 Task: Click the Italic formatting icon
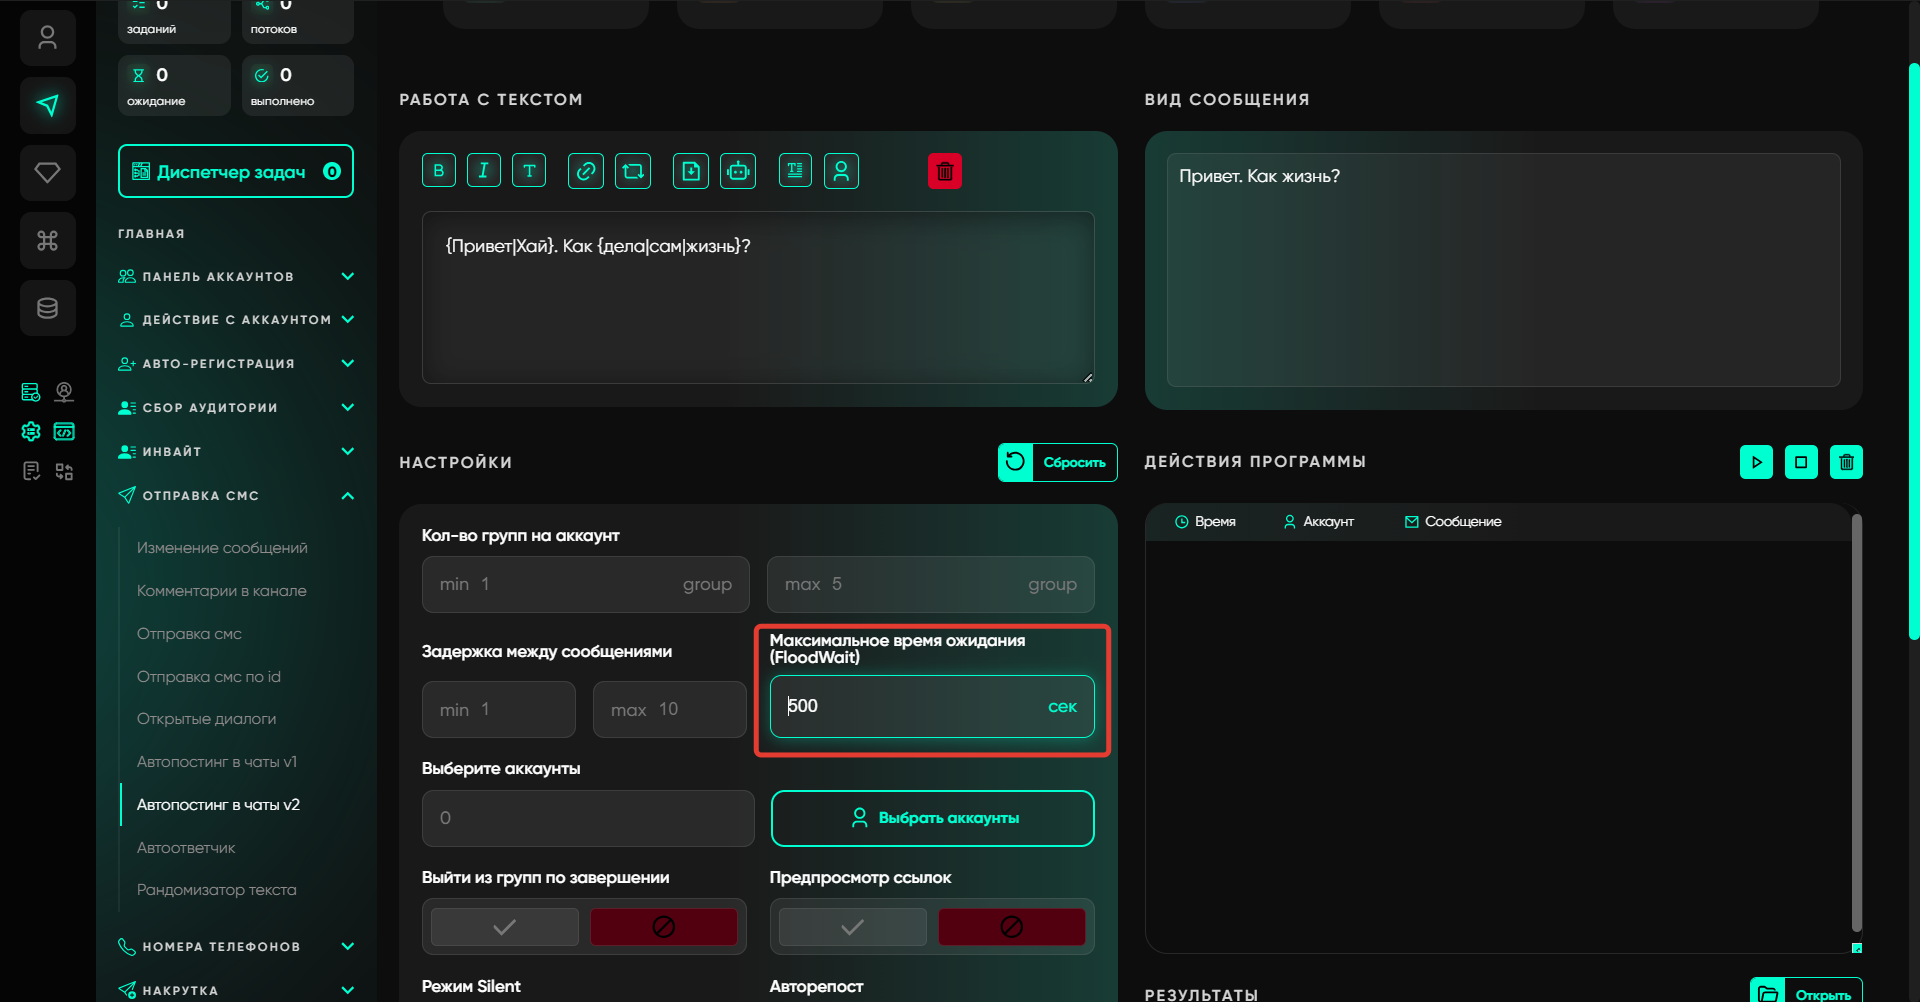(x=483, y=171)
